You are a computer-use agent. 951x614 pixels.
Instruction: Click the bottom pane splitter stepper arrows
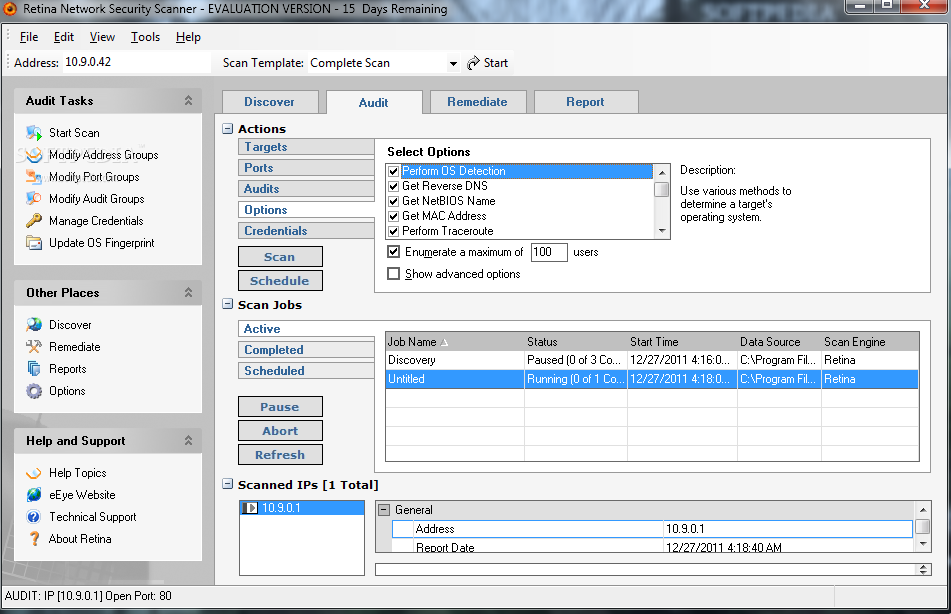click(923, 569)
